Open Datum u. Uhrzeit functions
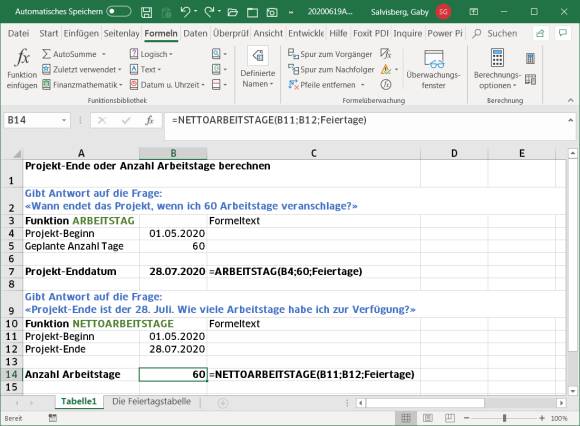580x426 pixels. pos(167,85)
